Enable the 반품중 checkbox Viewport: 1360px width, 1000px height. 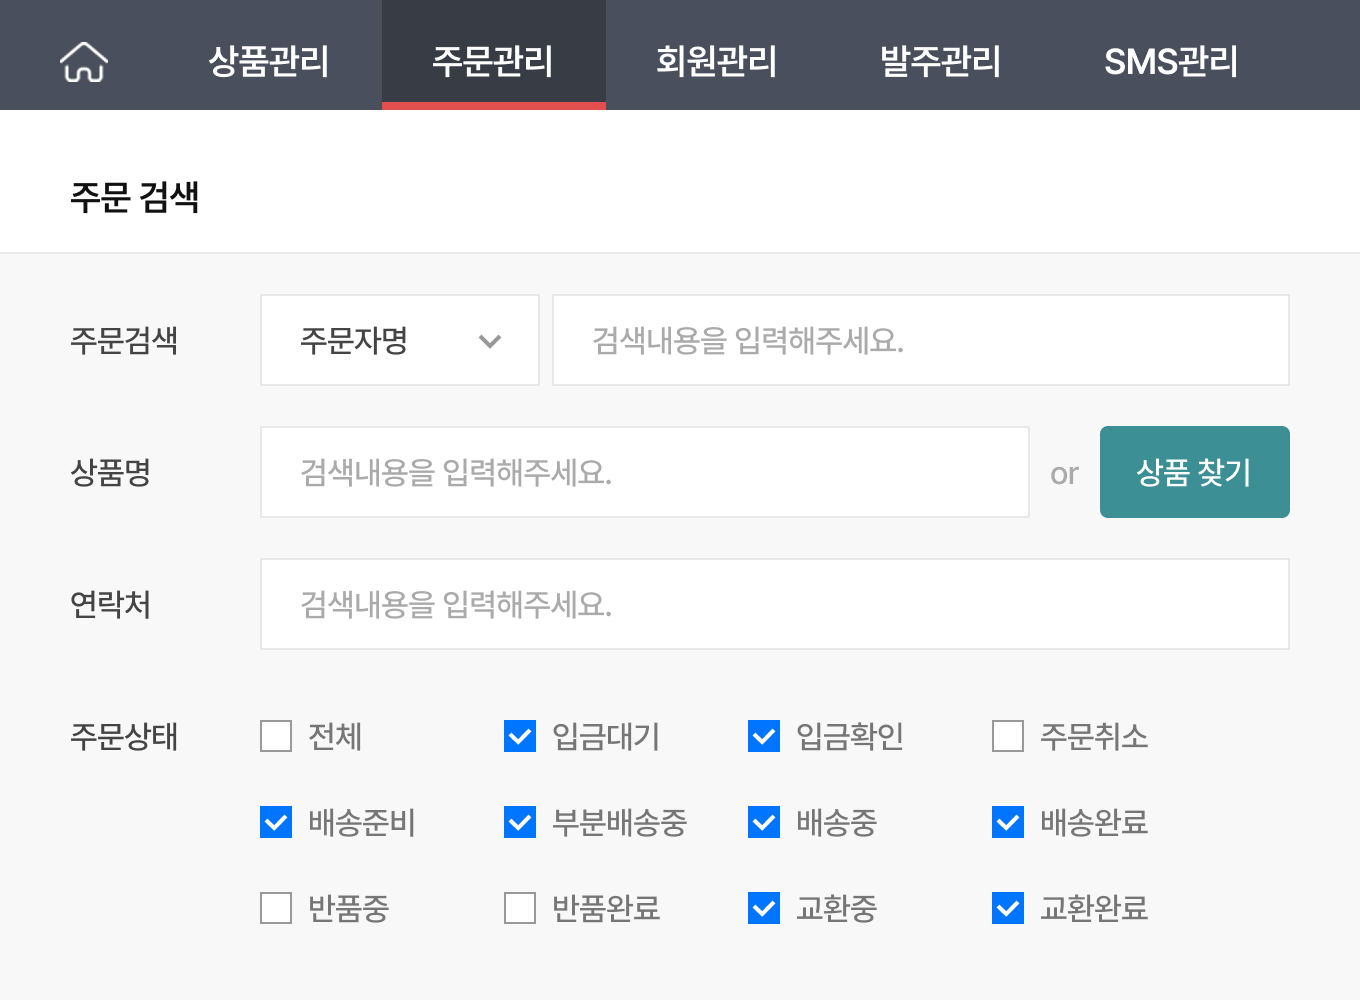point(275,908)
